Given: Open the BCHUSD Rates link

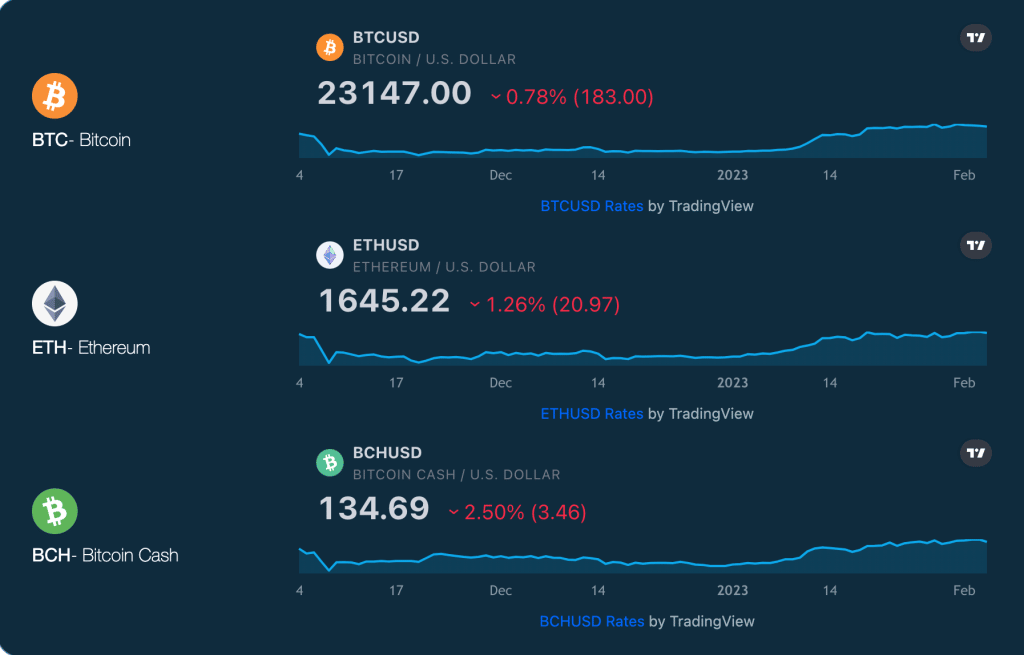Looking at the screenshot, I should tap(592, 621).
